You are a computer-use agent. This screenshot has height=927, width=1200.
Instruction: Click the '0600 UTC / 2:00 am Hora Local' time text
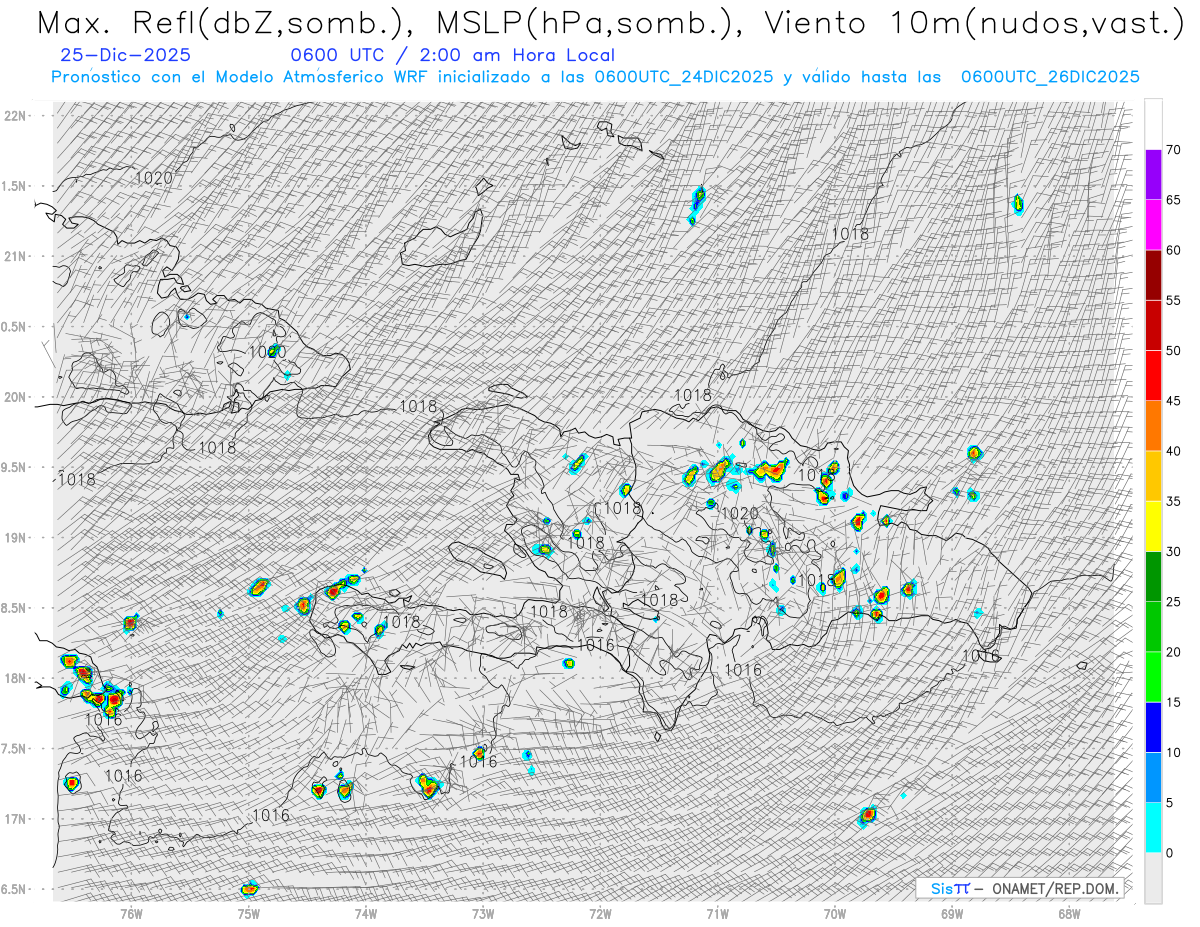pyautogui.click(x=452, y=56)
